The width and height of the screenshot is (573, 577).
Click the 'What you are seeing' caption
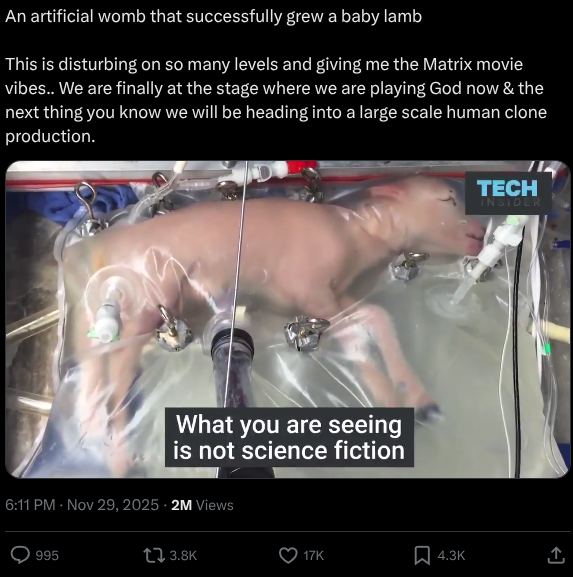click(x=289, y=437)
